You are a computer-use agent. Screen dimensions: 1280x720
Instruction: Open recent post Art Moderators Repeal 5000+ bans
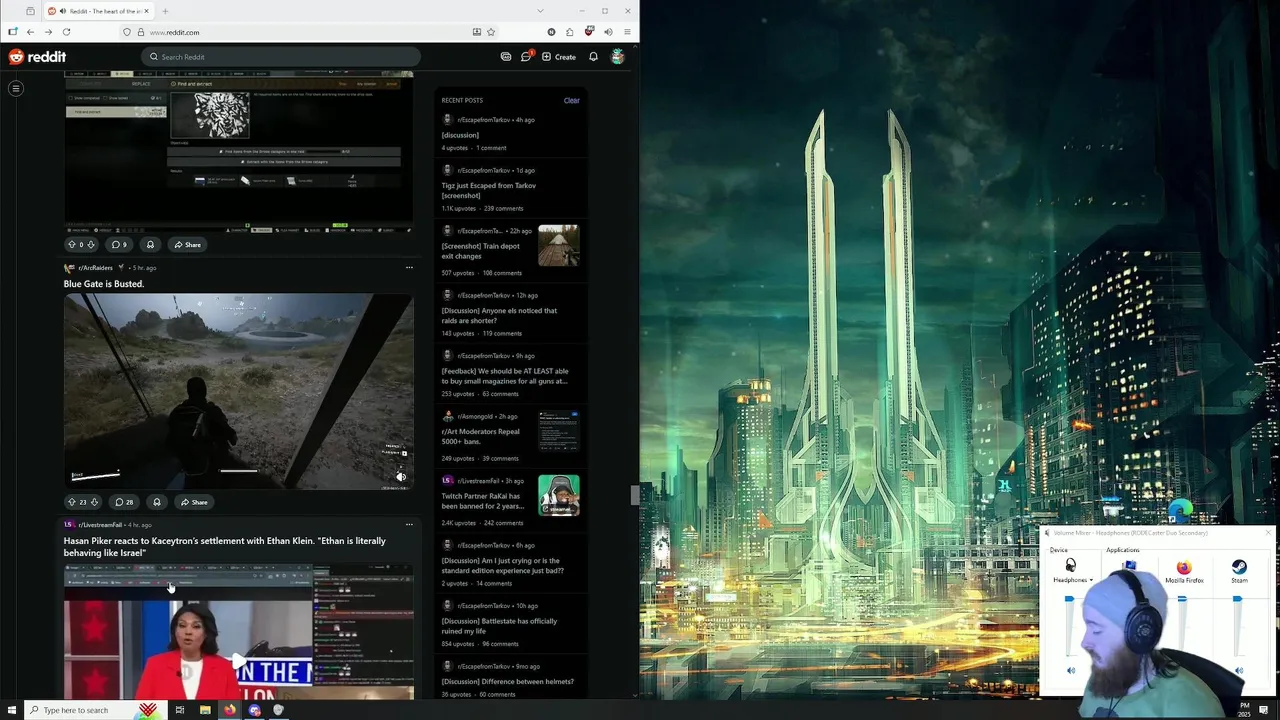tap(481, 436)
